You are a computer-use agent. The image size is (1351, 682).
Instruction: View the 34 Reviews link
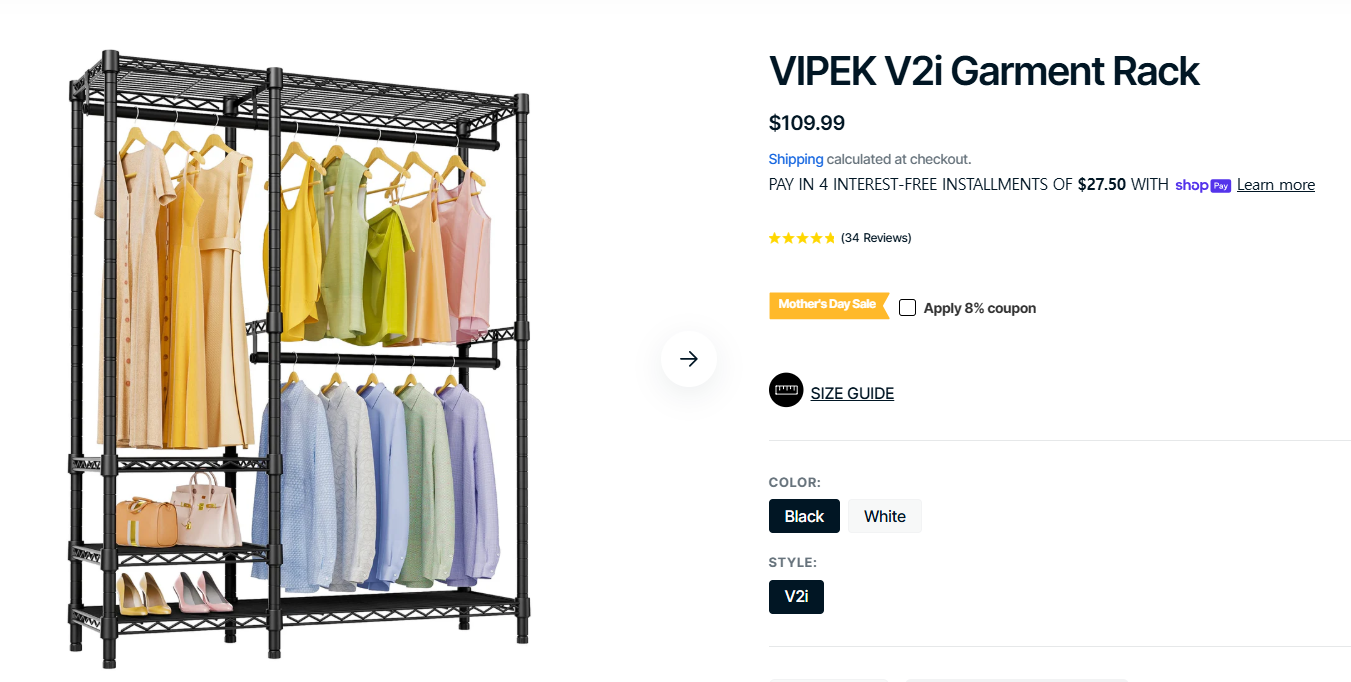(x=876, y=238)
